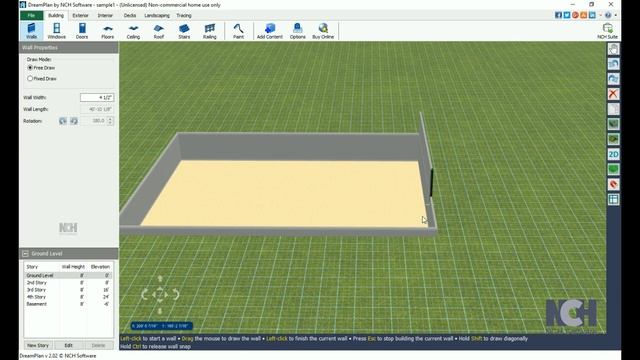Click the Elevation column header

100,267
